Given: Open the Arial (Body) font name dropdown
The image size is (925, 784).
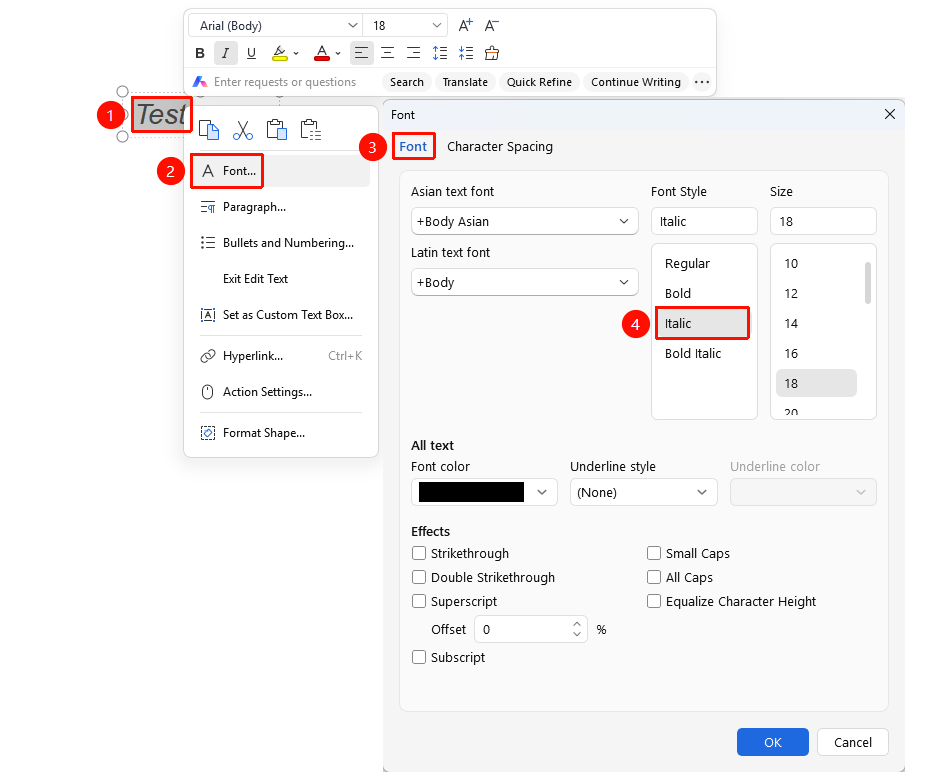Looking at the screenshot, I should [275, 25].
